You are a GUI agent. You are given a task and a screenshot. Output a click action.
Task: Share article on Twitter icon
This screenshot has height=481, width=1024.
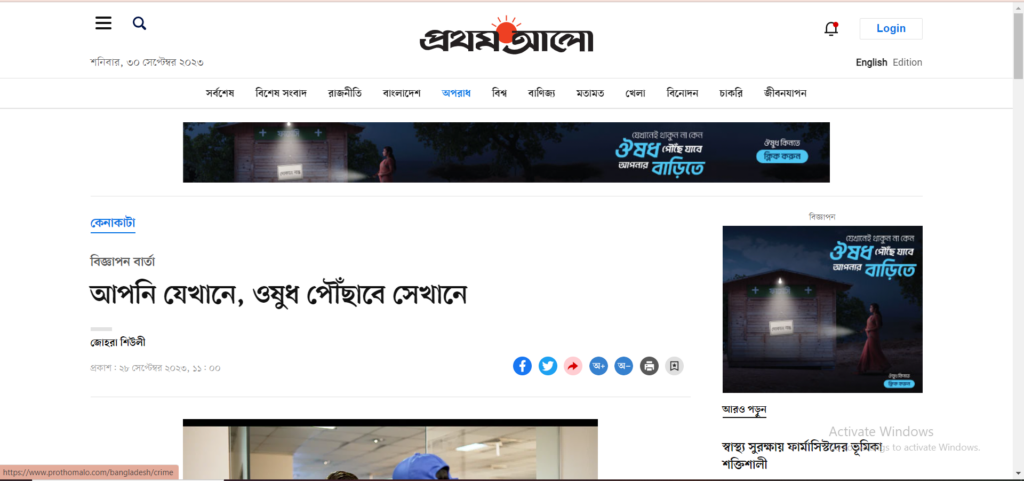coord(547,366)
